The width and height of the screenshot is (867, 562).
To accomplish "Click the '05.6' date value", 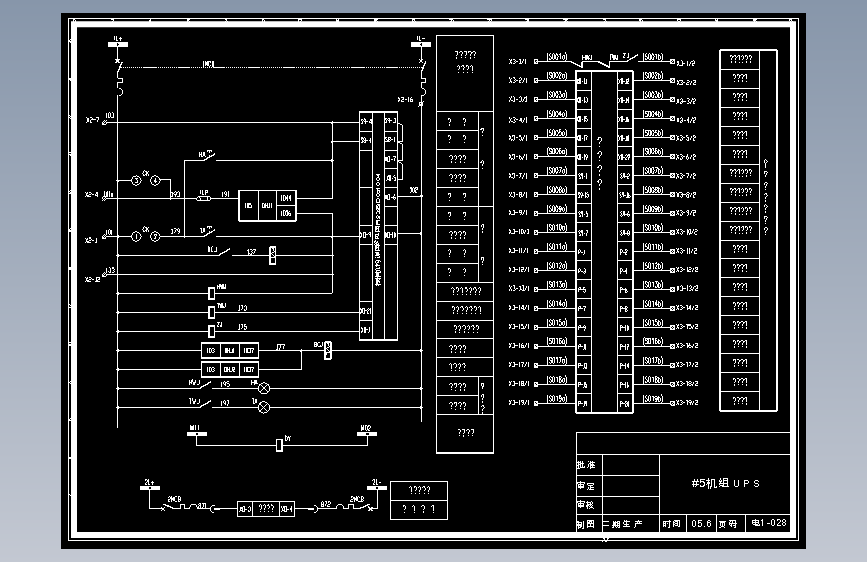I will pyautogui.click(x=701, y=523).
